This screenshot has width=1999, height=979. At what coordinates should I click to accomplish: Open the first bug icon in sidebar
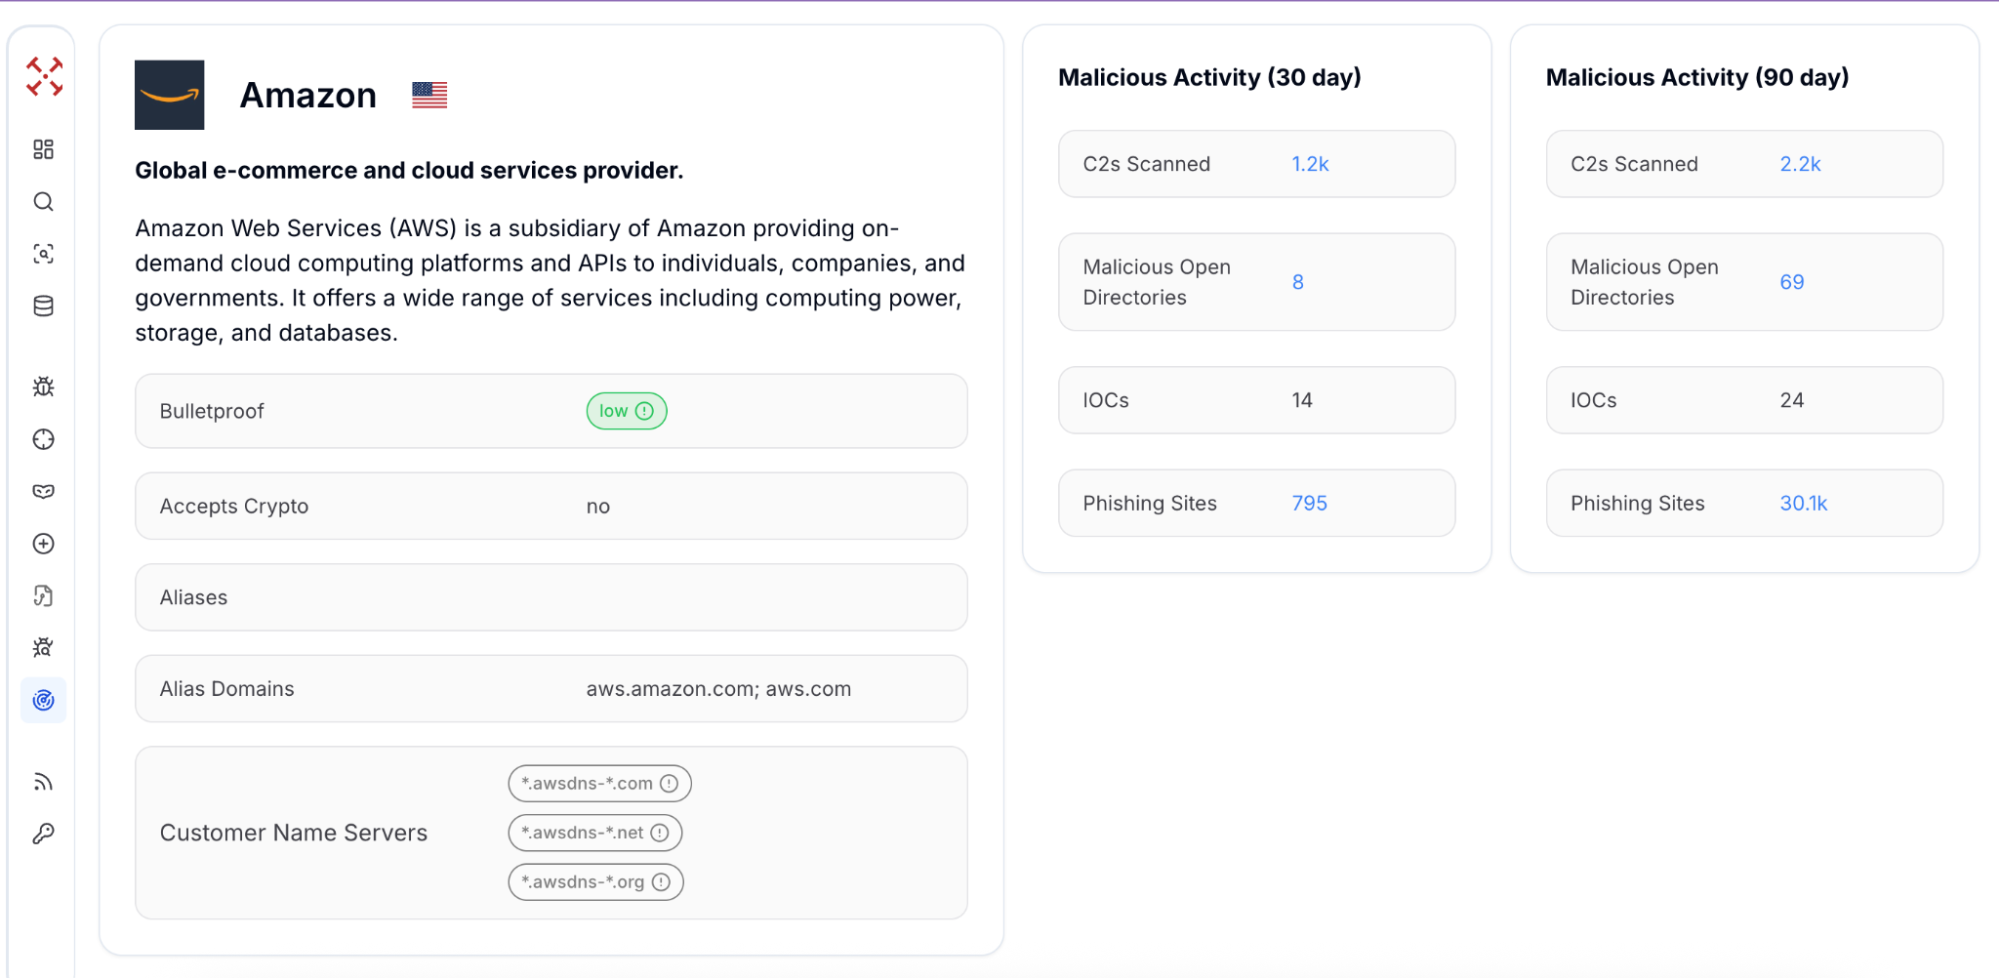[43, 387]
